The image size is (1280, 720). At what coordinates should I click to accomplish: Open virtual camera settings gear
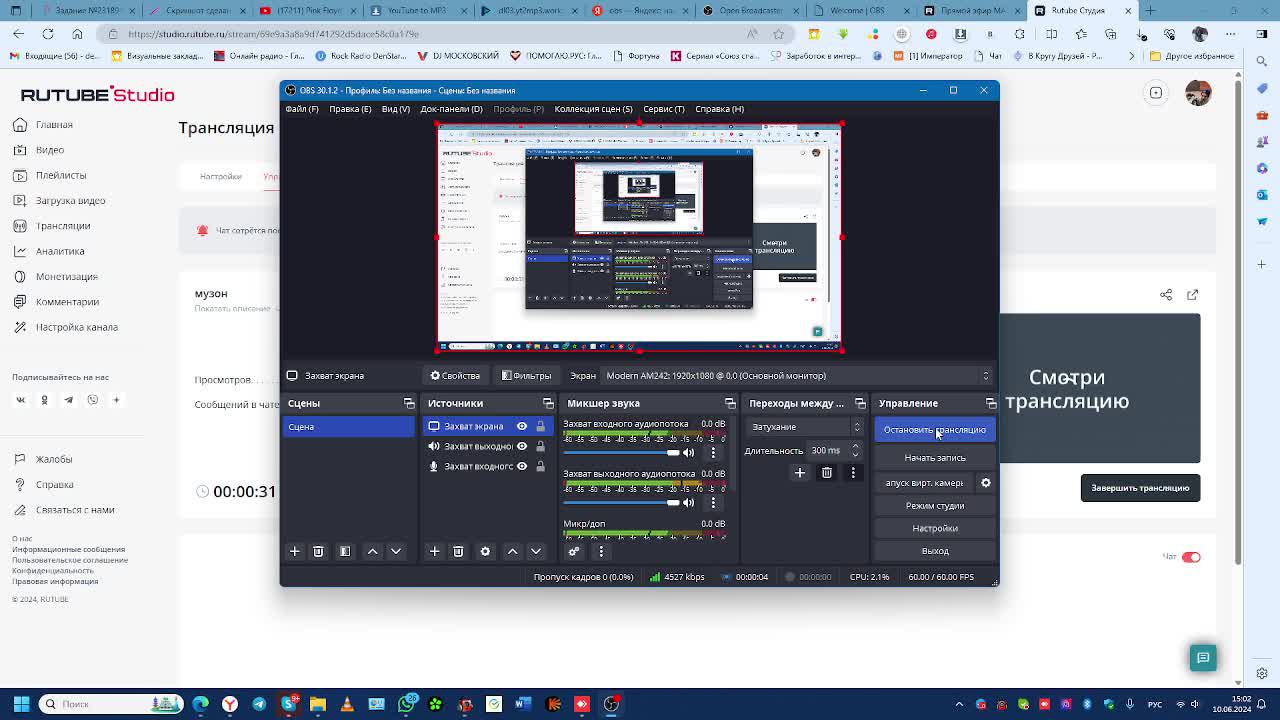pos(985,483)
